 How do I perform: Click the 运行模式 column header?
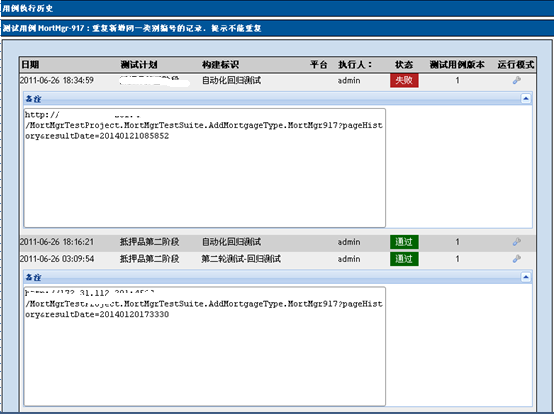(x=516, y=65)
